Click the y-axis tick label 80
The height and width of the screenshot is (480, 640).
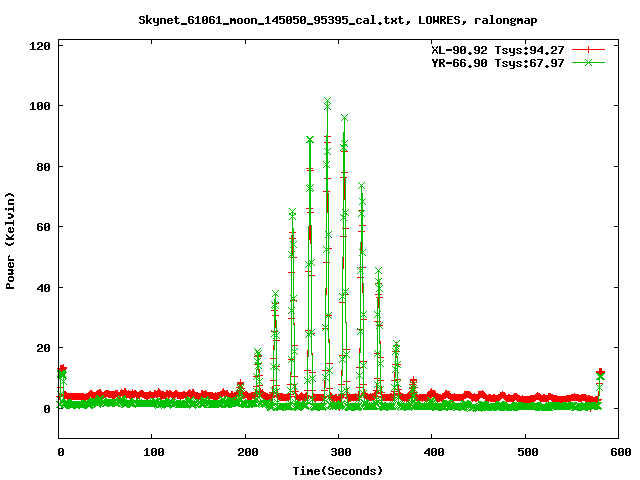pyautogui.click(x=45, y=166)
